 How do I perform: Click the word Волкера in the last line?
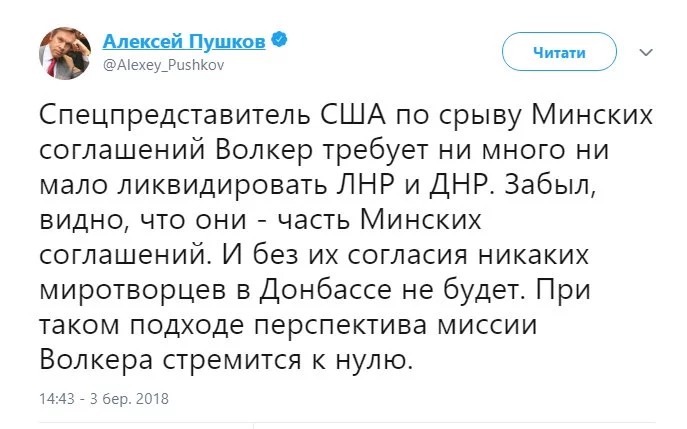click(96, 360)
